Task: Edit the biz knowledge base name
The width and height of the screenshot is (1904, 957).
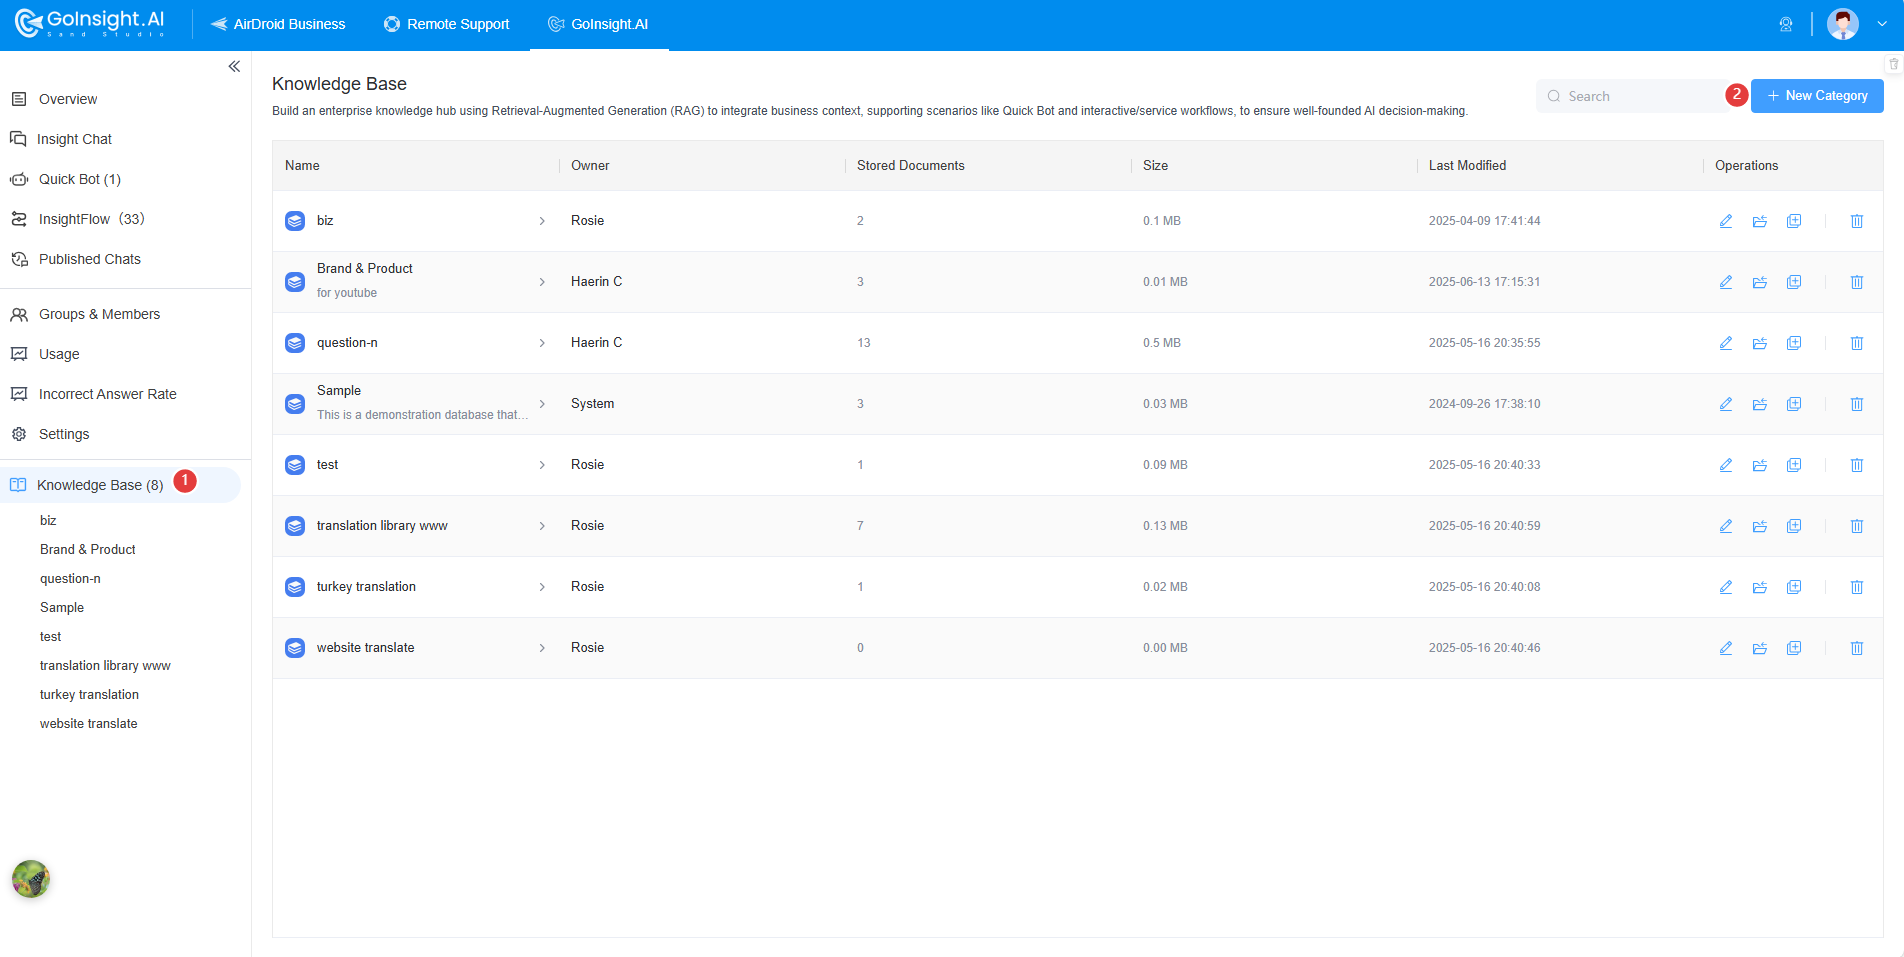Action: [x=1725, y=221]
